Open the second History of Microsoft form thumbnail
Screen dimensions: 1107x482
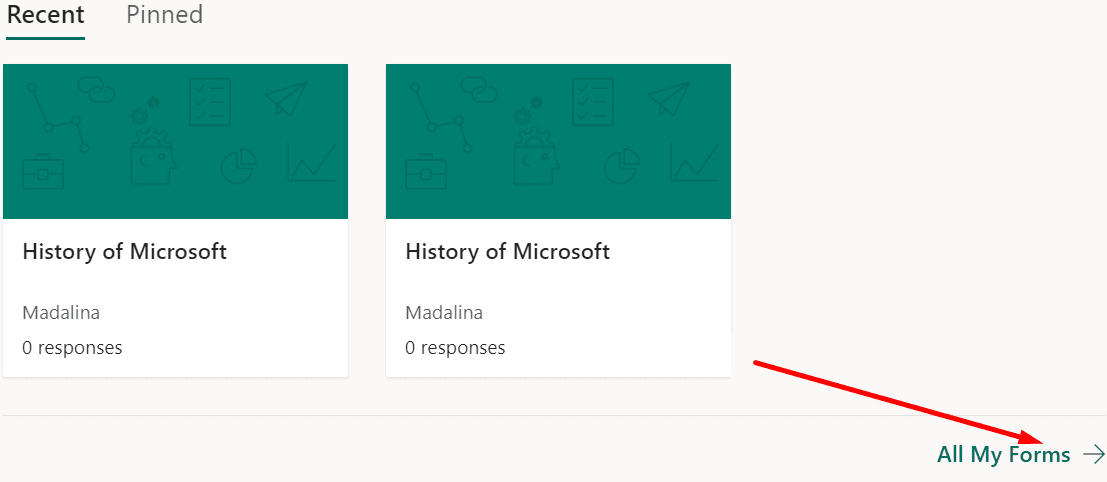(558, 141)
